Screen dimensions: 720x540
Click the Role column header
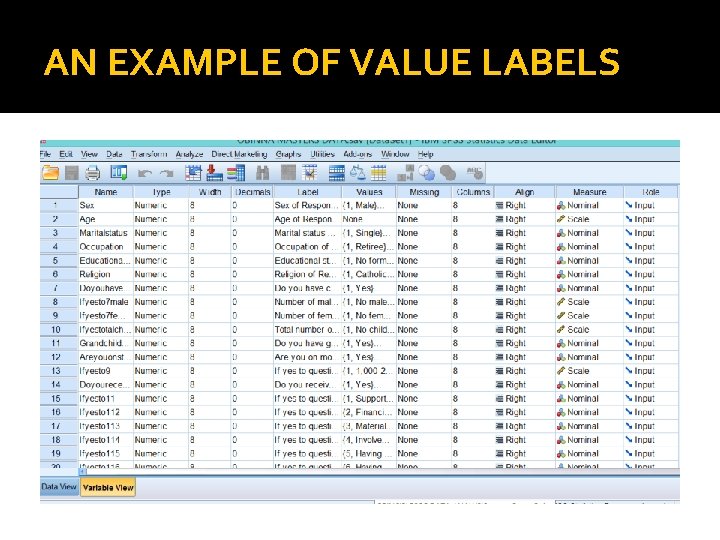pos(651,192)
